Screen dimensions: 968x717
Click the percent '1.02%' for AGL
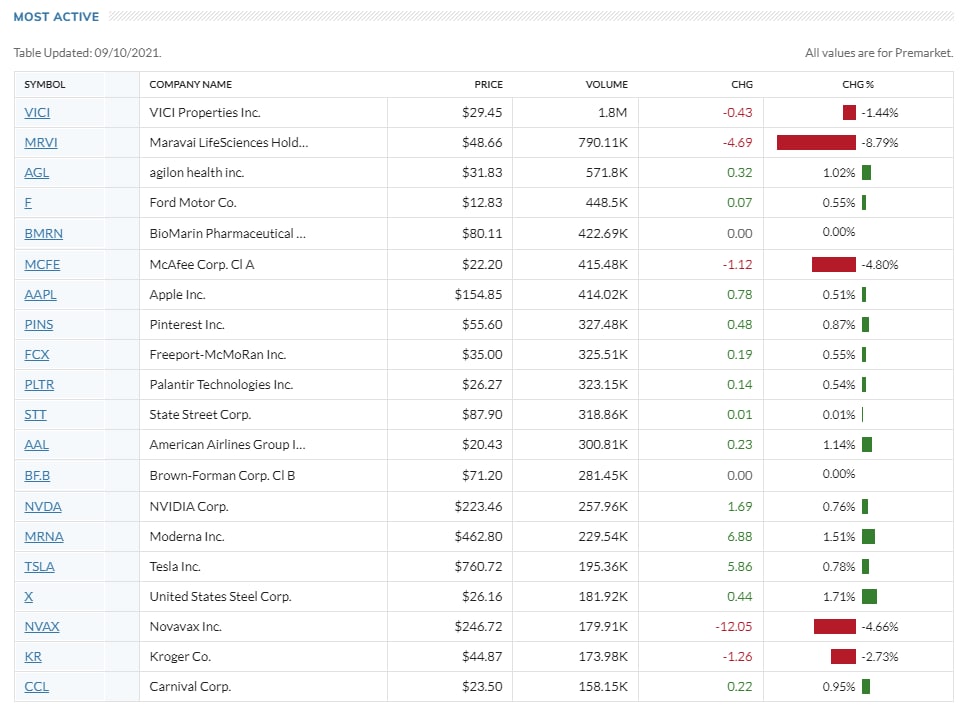tap(839, 173)
